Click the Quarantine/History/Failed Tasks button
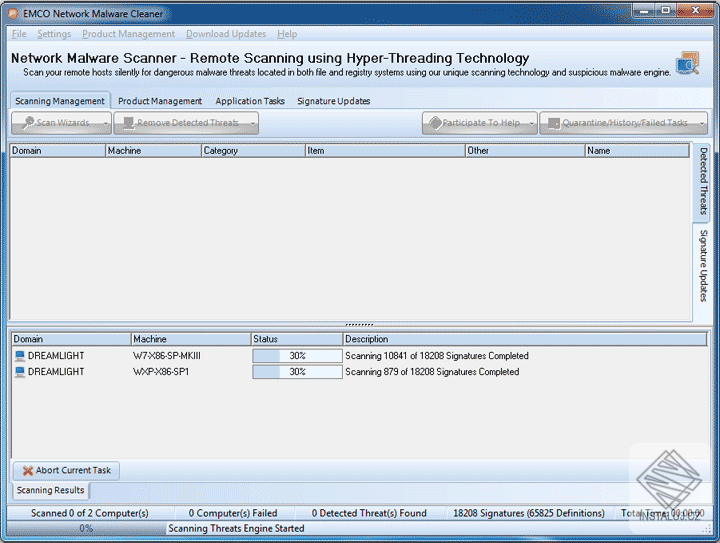 point(624,123)
